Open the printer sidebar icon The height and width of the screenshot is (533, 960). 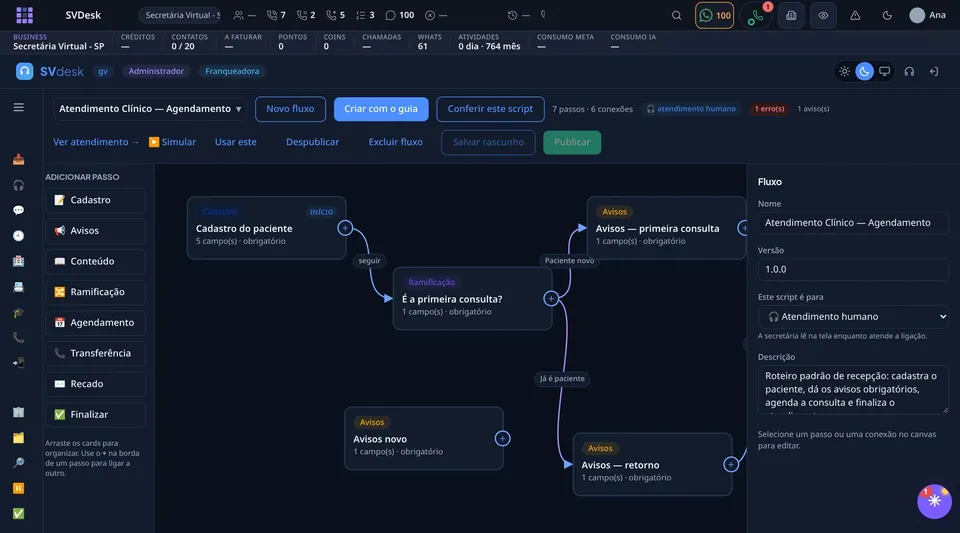click(x=18, y=287)
